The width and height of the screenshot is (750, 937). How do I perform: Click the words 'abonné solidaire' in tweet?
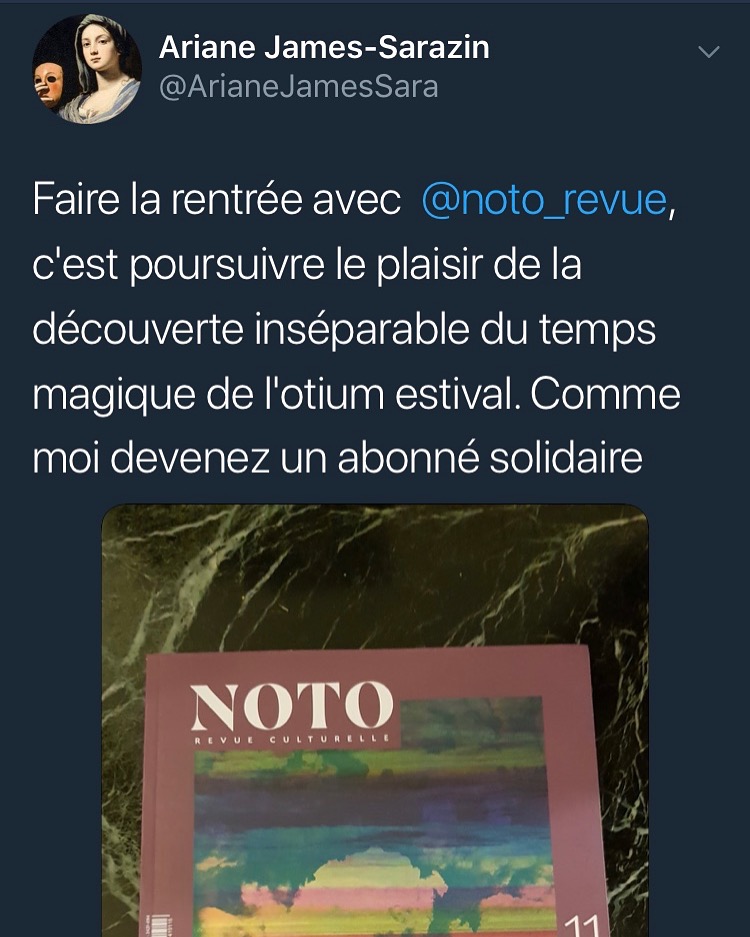pos(490,459)
